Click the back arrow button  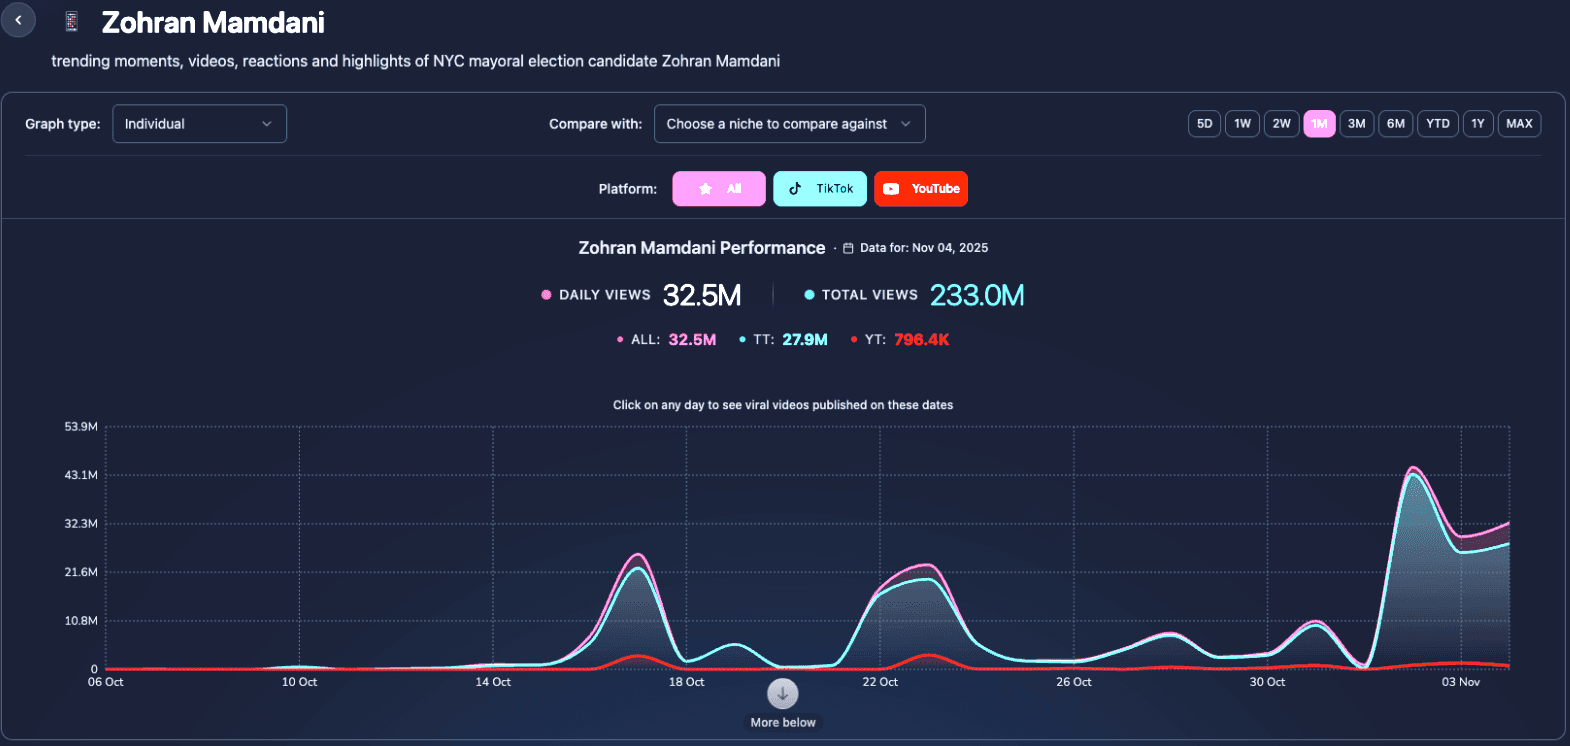coord(18,20)
